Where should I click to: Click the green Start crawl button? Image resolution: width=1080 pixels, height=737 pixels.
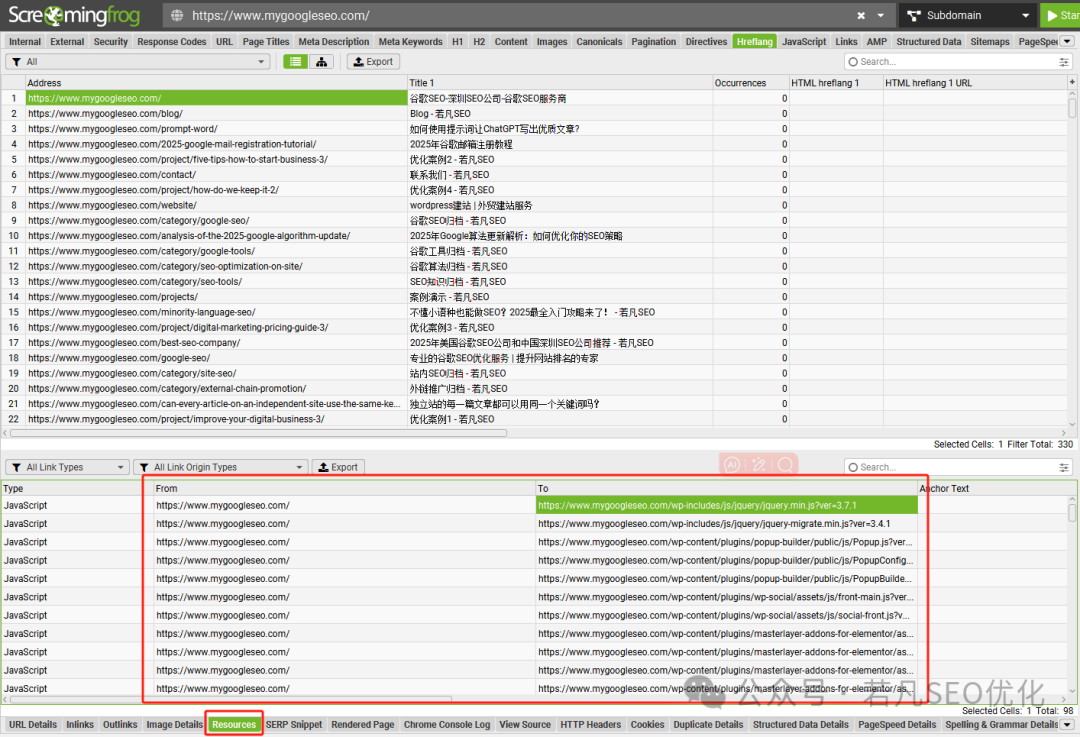pyautogui.click(x=1061, y=15)
